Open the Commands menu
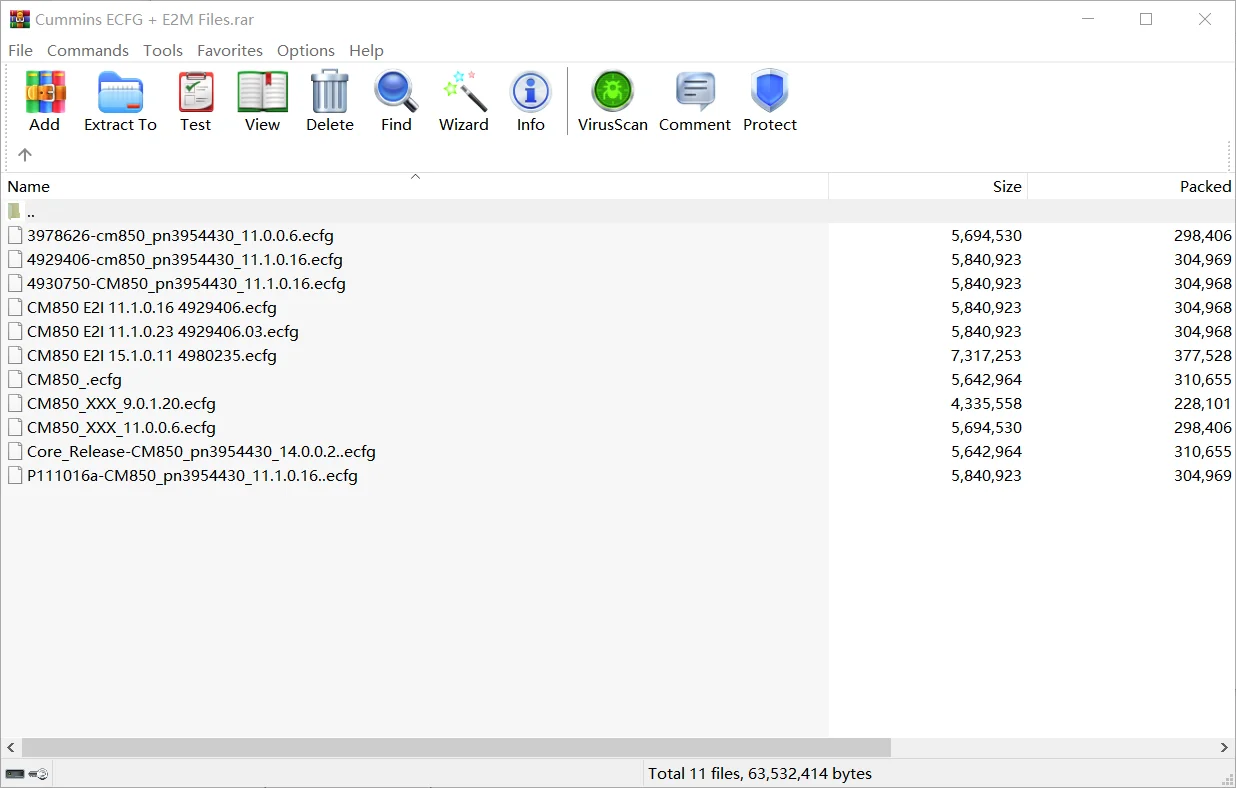Viewport: 1236px width, 788px height. point(88,50)
